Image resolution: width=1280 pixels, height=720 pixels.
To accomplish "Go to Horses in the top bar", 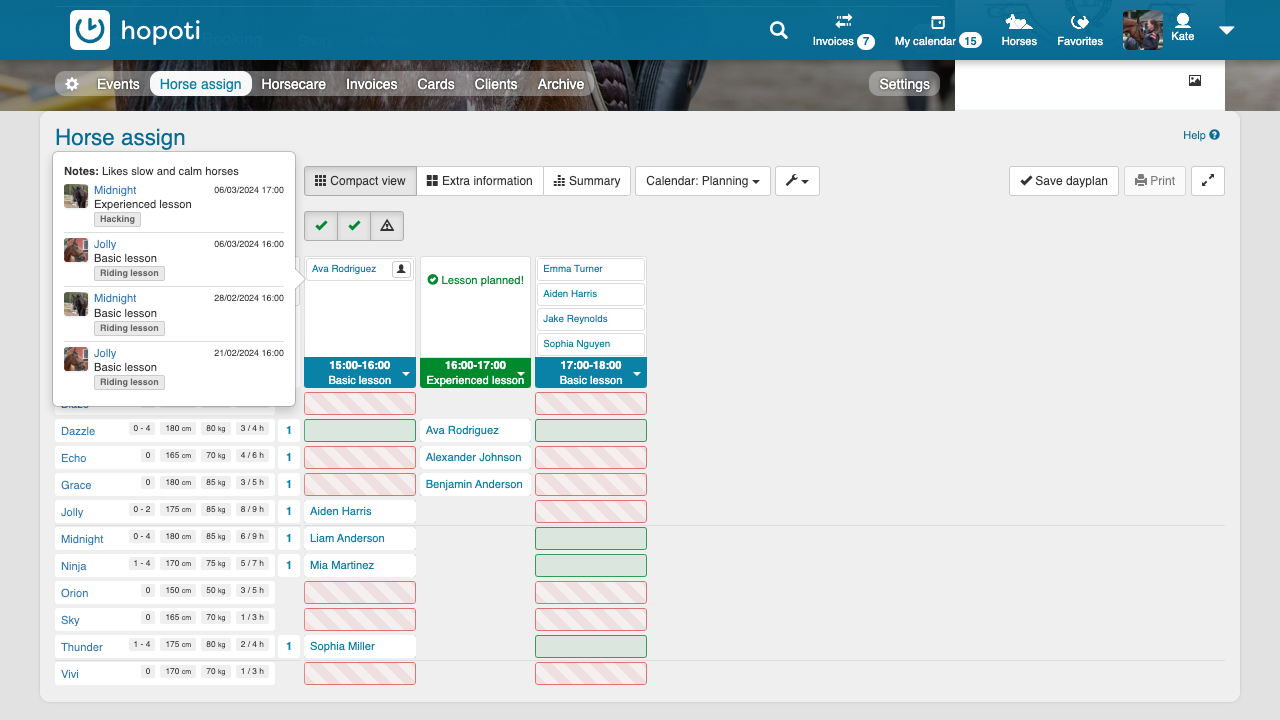I will coord(1019,31).
